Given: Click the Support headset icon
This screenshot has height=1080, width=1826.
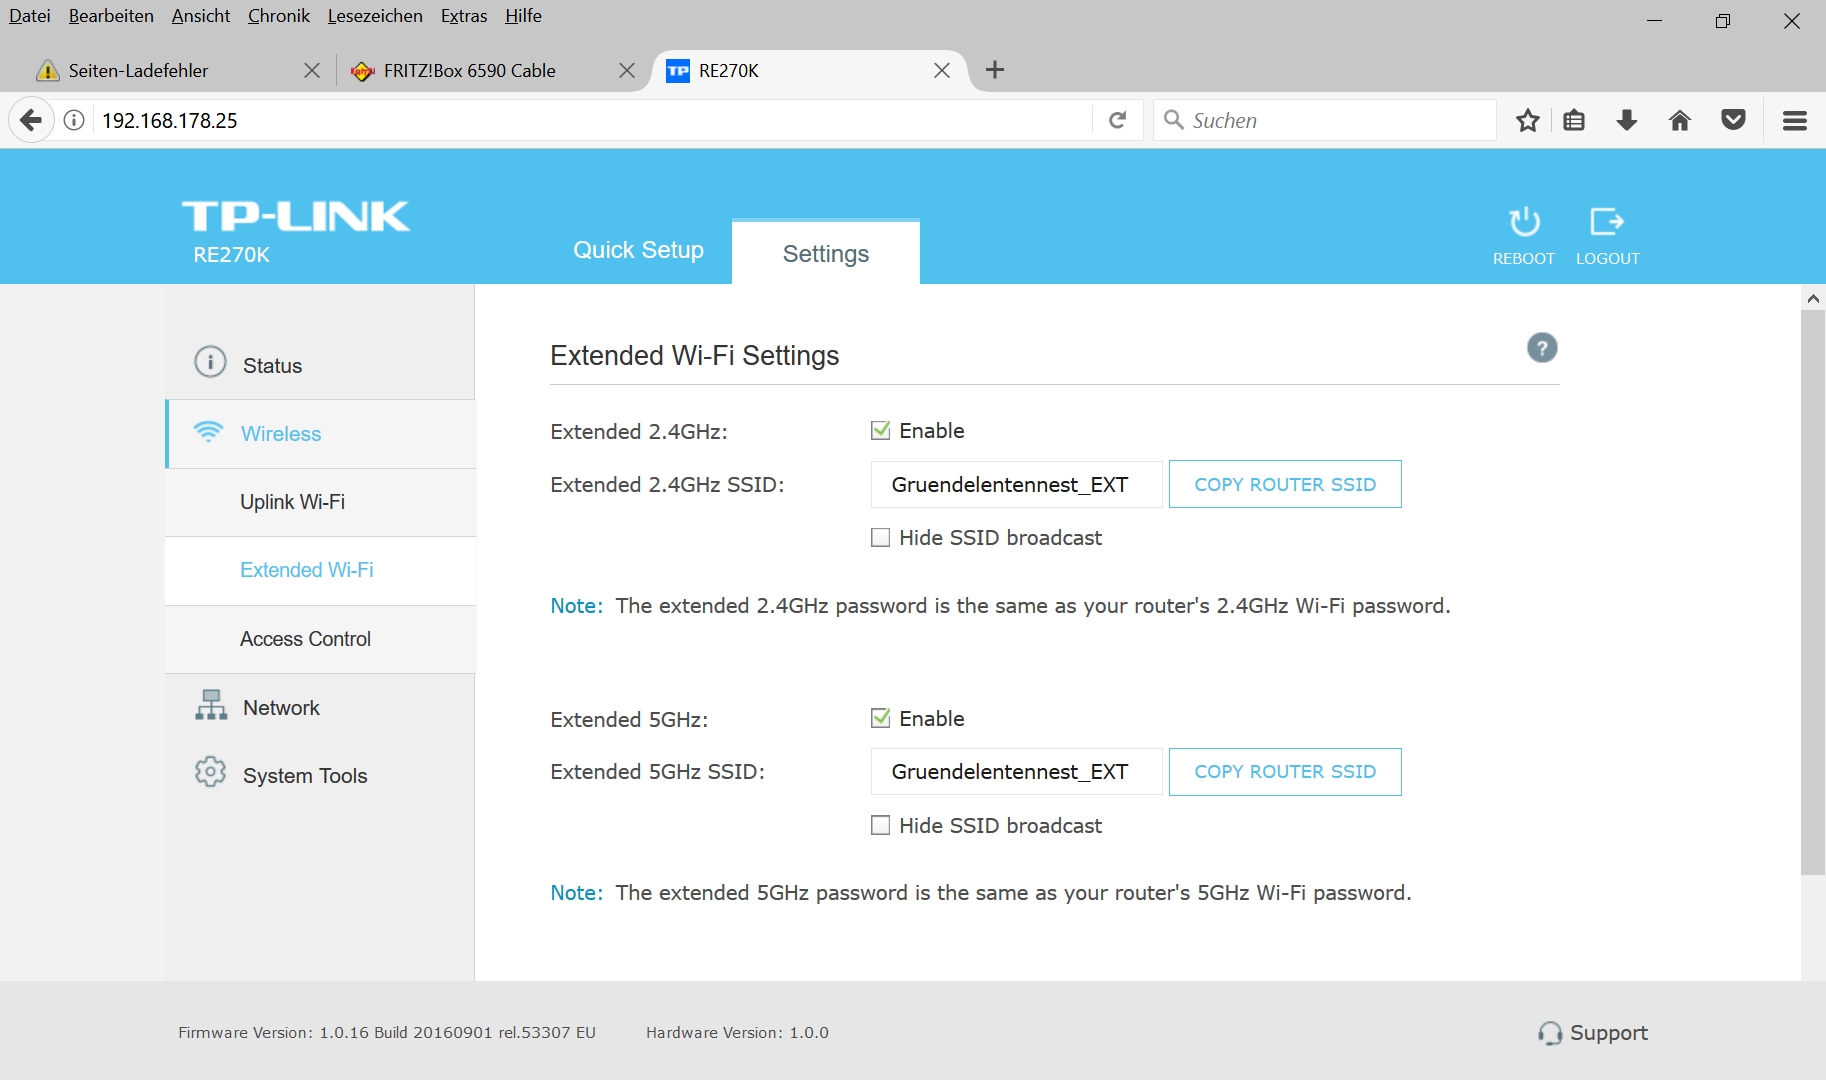Looking at the screenshot, I should [x=1550, y=1033].
